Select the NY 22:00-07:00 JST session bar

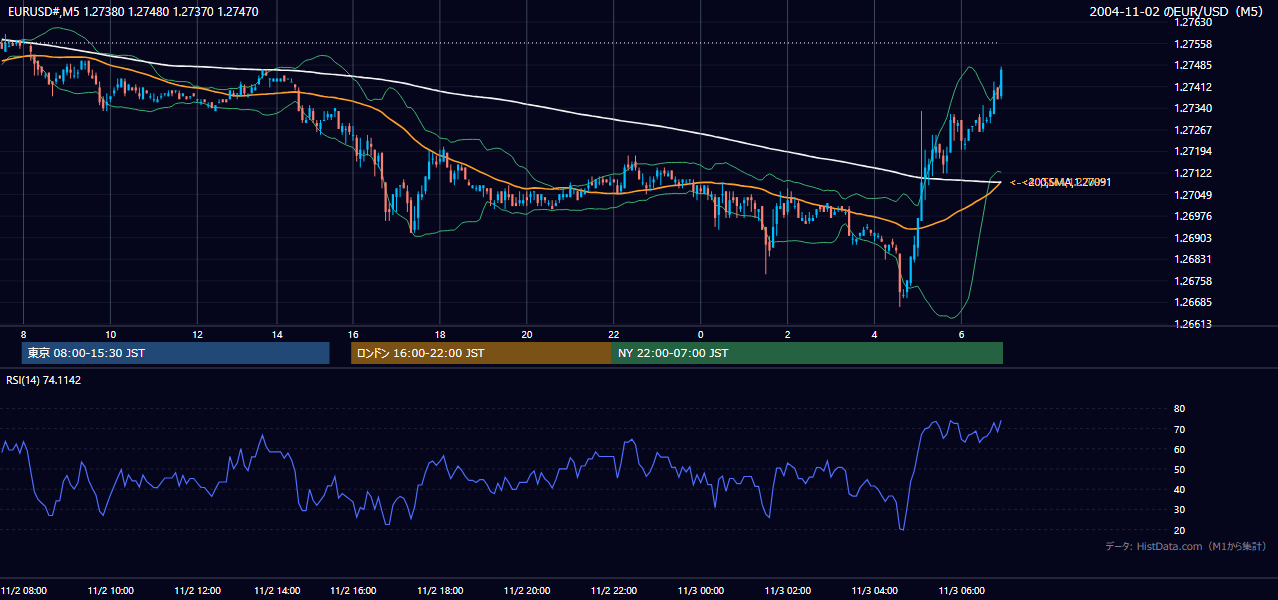(807, 353)
